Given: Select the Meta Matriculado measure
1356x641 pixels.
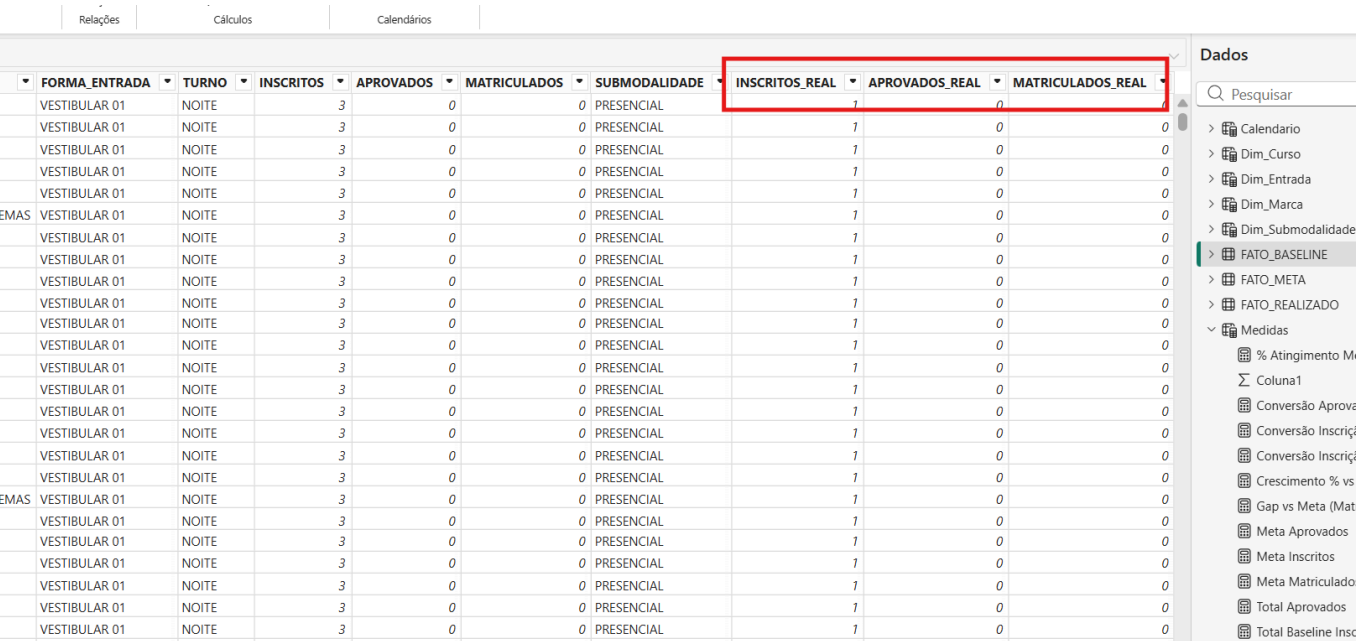Looking at the screenshot, I should 1306,582.
